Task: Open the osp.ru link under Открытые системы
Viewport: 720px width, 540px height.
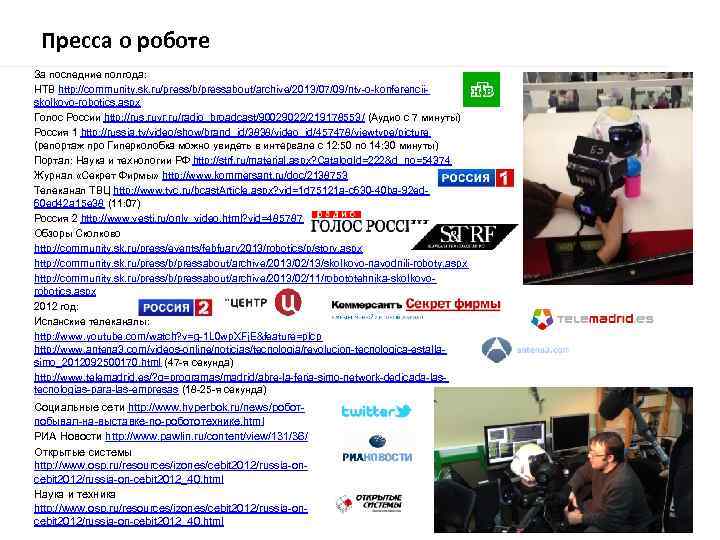Action: 170,472
